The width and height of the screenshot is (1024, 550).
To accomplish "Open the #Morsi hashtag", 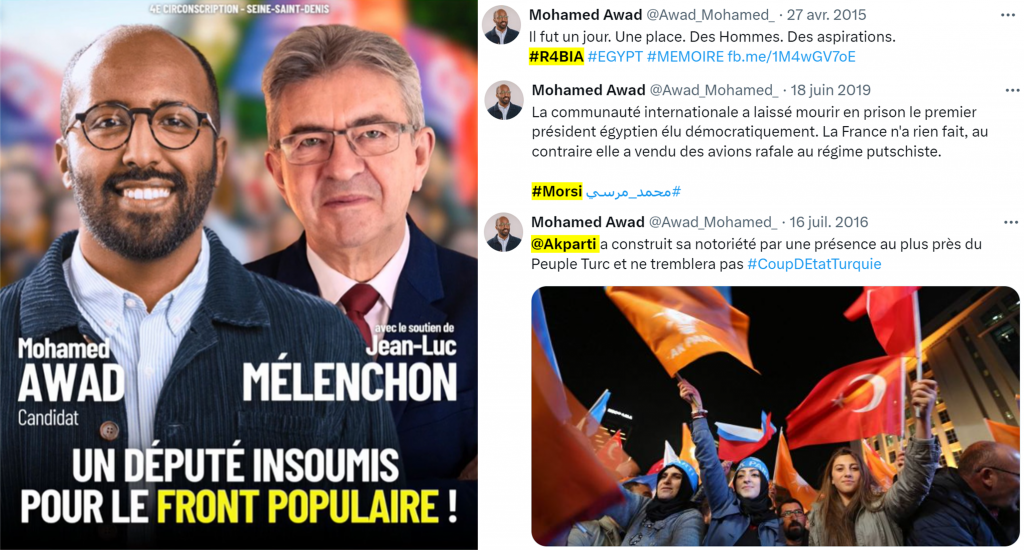I will [x=556, y=191].
